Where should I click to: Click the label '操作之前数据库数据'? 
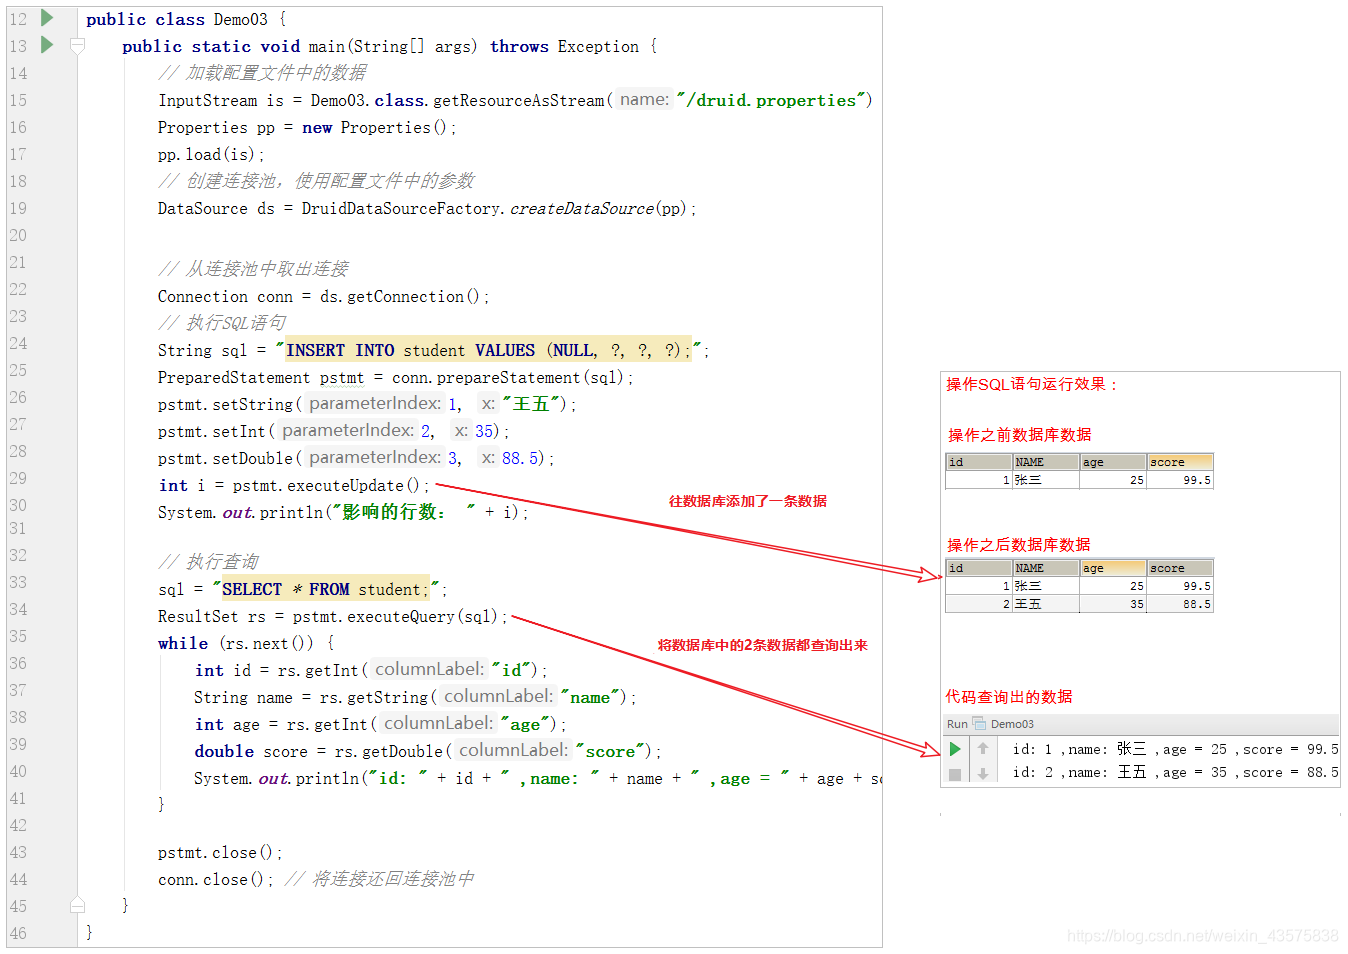pos(1019,435)
